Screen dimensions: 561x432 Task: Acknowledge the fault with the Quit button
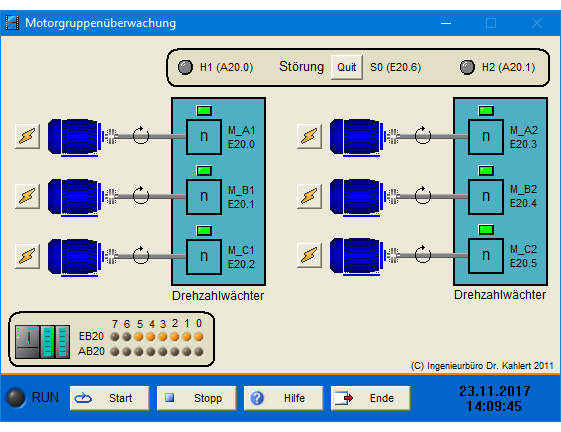[x=347, y=67]
